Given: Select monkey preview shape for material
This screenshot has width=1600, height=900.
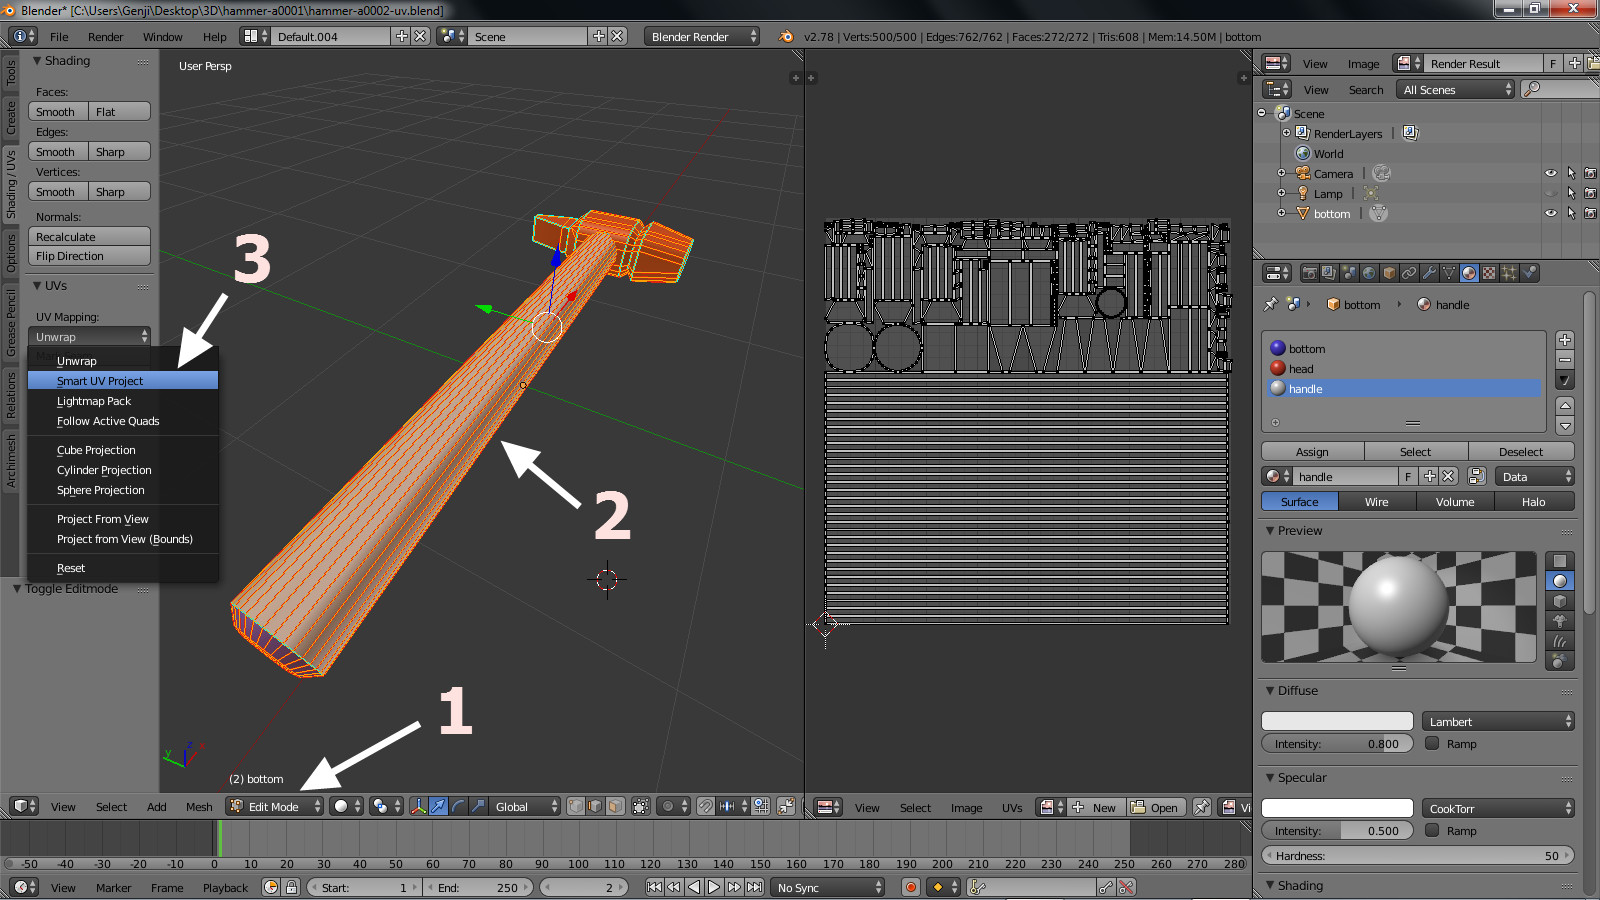Looking at the screenshot, I should (1559, 621).
